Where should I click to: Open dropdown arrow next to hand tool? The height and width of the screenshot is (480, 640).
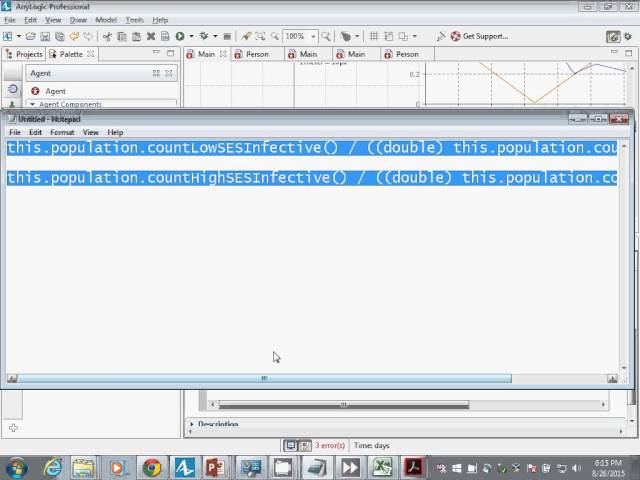pos(357,36)
